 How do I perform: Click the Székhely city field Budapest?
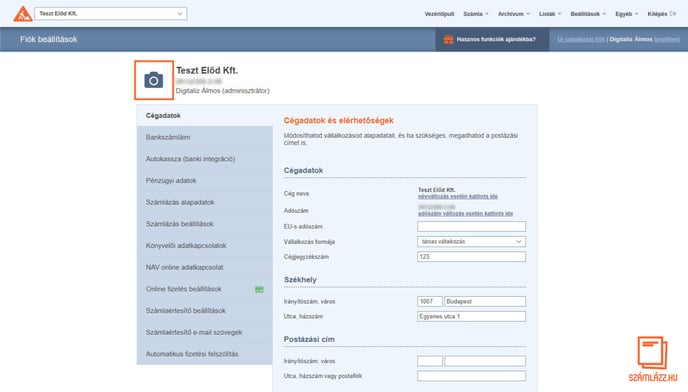(x=485, y=302)
